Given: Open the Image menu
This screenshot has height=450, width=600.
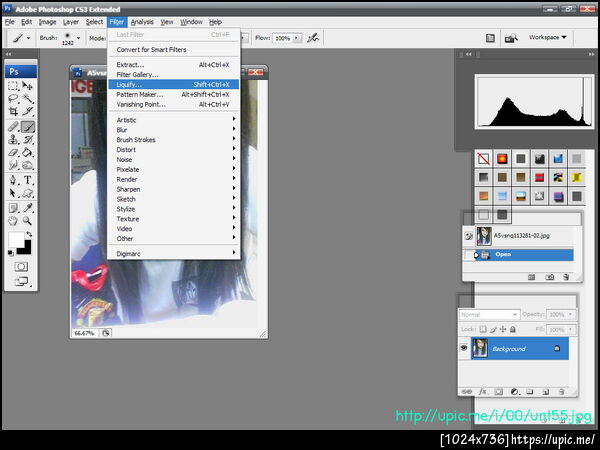Looking at the screenshot, I should (47, 22).
